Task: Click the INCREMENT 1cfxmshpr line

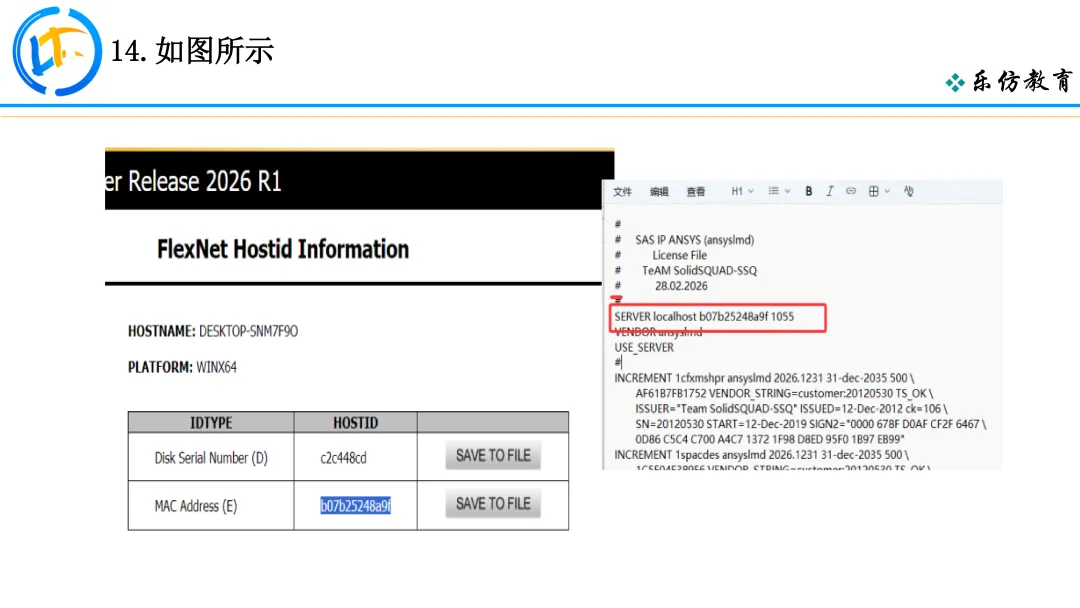Action: 764,378
